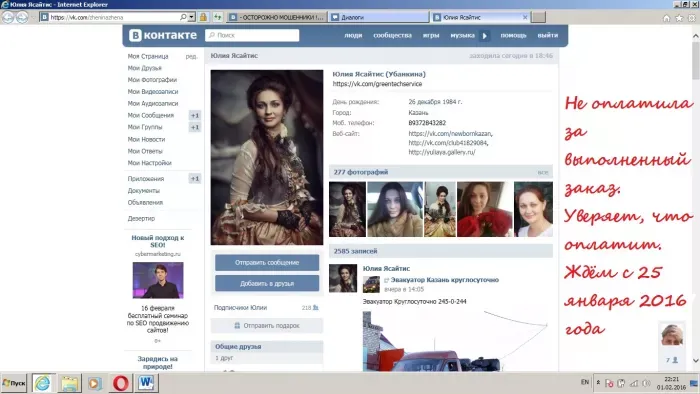Click Отправить сообщение button
Viewport: 700px width, 394px height.
tap(267, 262)
